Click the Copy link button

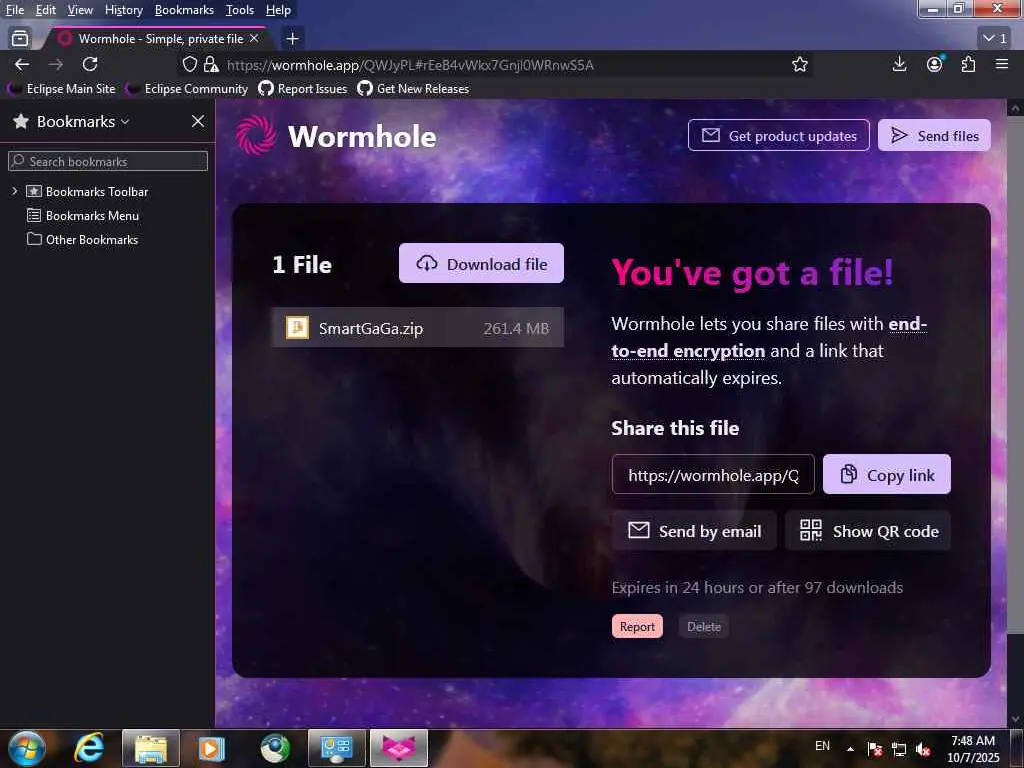coord(887,474)
